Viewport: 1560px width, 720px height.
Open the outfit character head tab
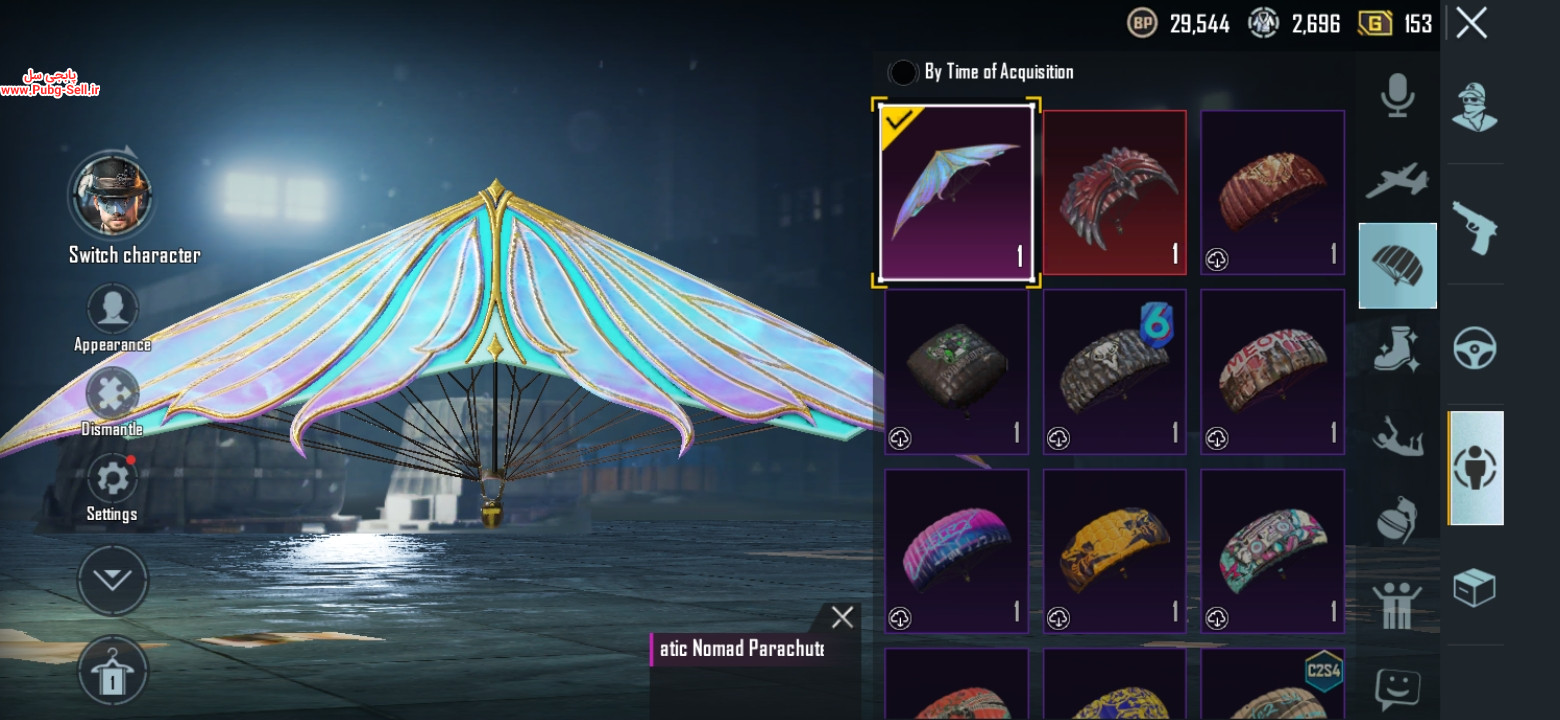click(x=1475, y=107)
